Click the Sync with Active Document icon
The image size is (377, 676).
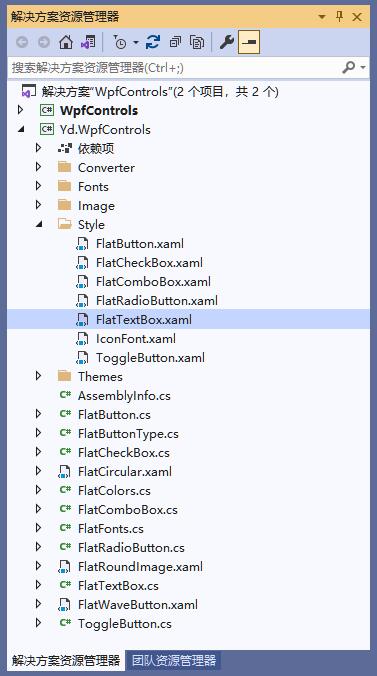[88, 42]
